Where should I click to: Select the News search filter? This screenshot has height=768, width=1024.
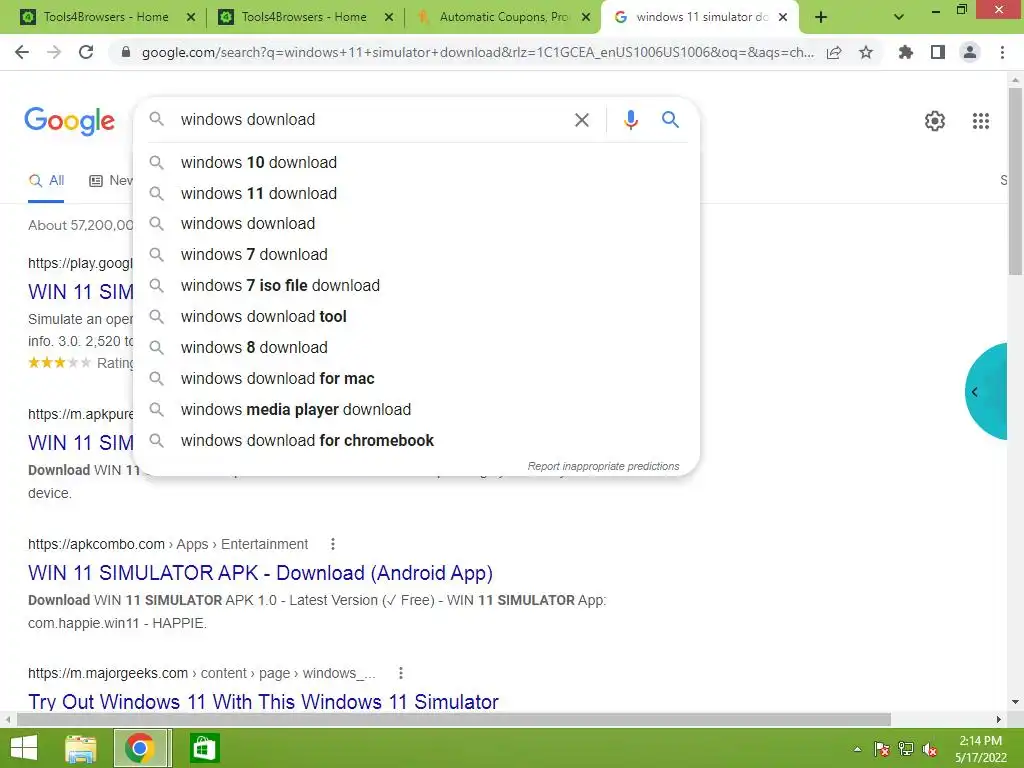pyautogui.click(x=111, y=181)
